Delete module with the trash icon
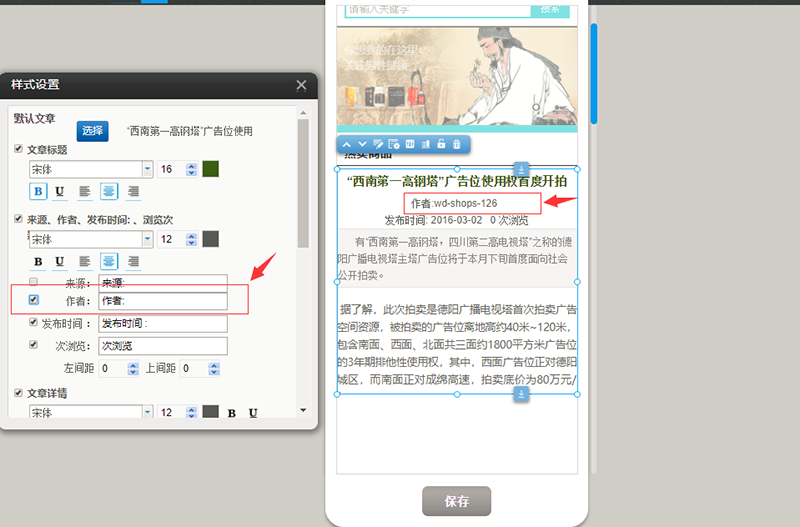 [457, 145]
